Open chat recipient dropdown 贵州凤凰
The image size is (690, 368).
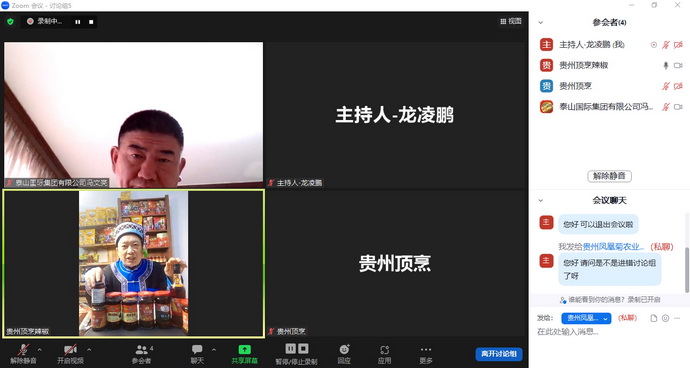pos(586,318)
